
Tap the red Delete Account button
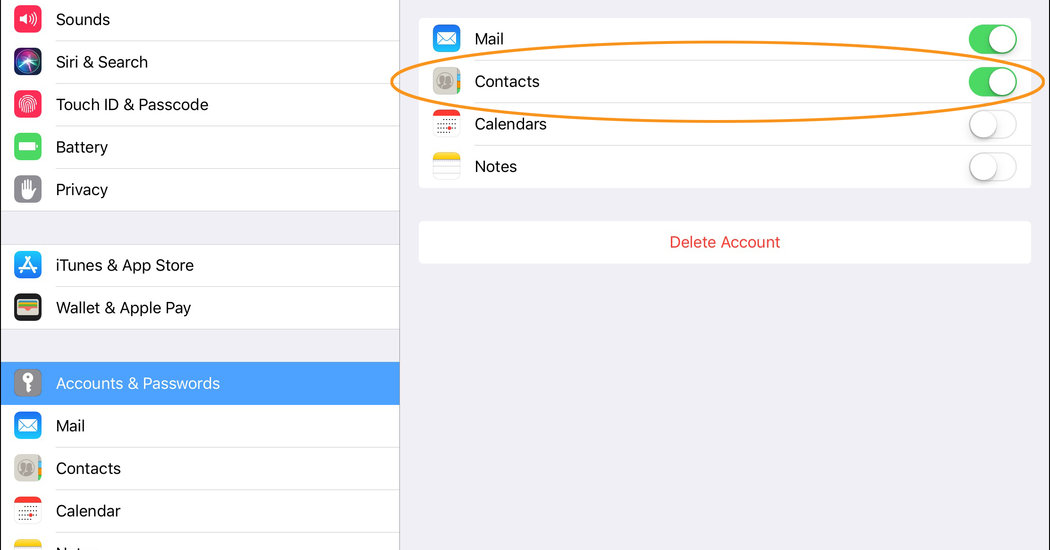[x=725, y=242]
